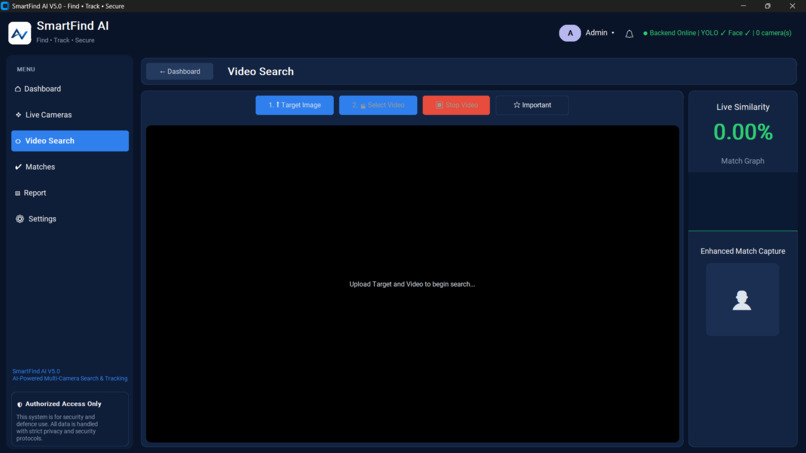Expand the Admin user dropdown
This screenshot has height=453, width=806.
tap(600, 32)
